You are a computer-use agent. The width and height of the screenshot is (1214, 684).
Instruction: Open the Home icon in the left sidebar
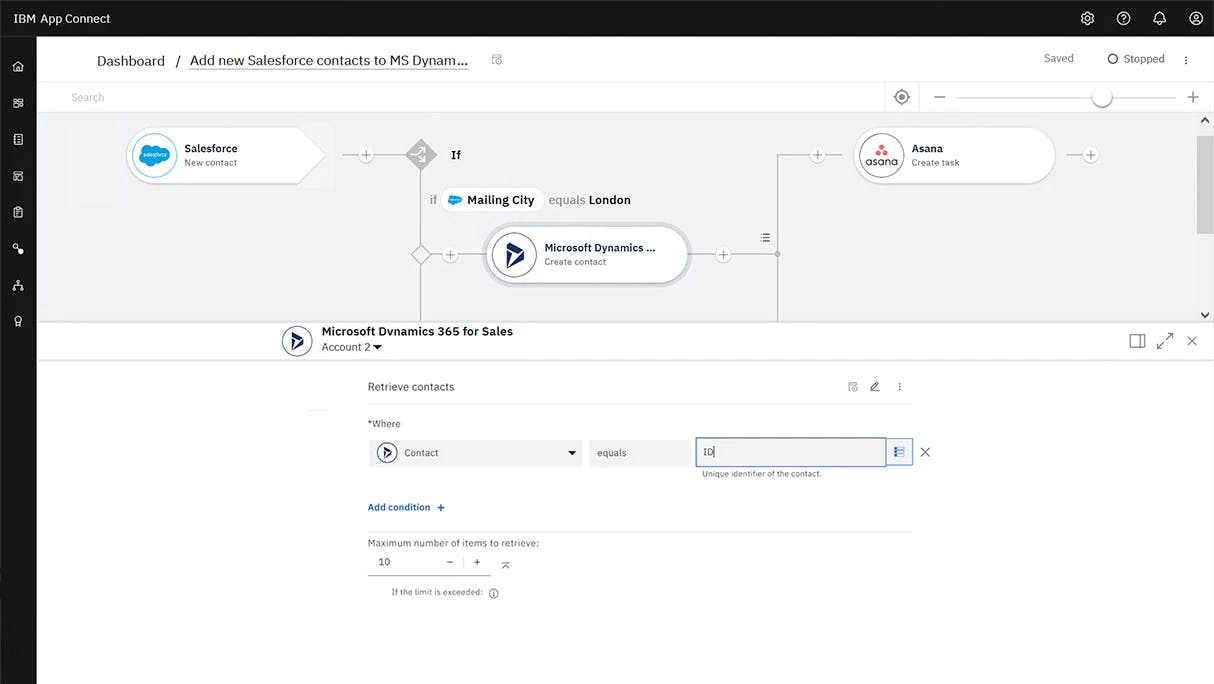pos(18,65)
